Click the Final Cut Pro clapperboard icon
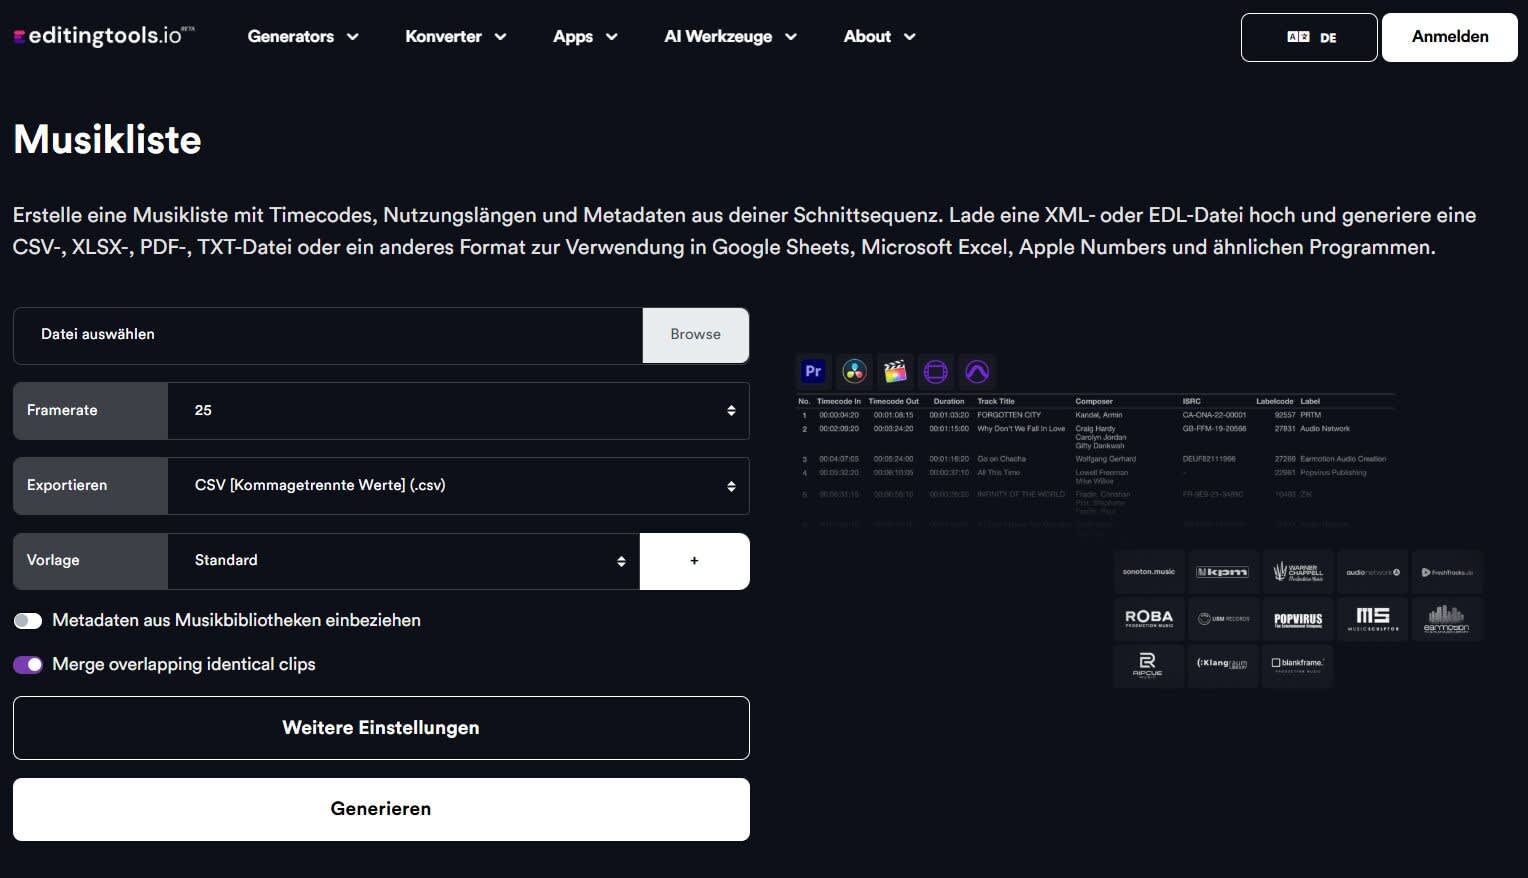The height and width of the screenshot is (878, 1528). point(895,372)
